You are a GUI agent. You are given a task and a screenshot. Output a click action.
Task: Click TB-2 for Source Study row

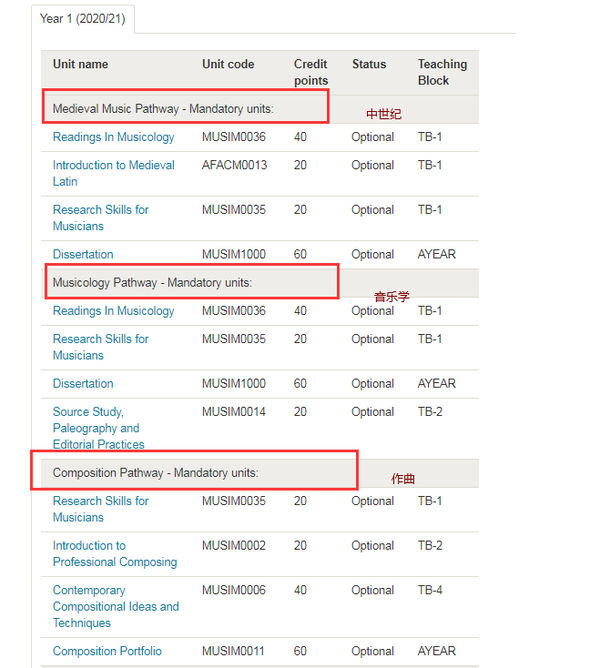tap(430, 412)
